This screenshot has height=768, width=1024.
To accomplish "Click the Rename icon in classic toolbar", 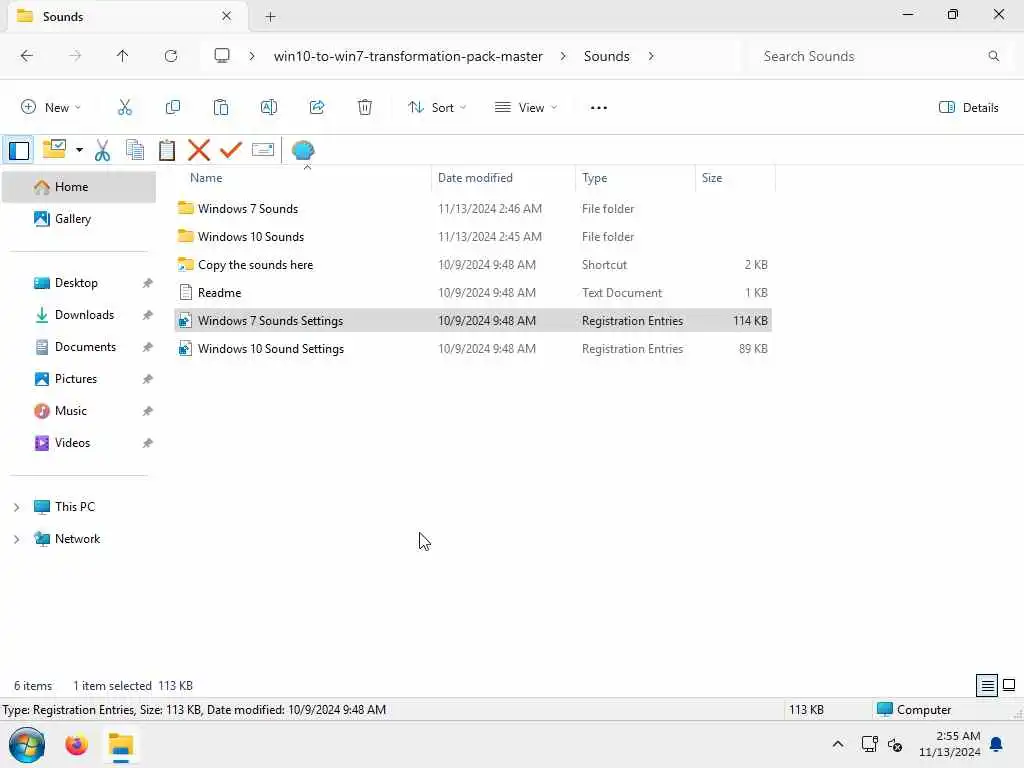I will [263, 150].
